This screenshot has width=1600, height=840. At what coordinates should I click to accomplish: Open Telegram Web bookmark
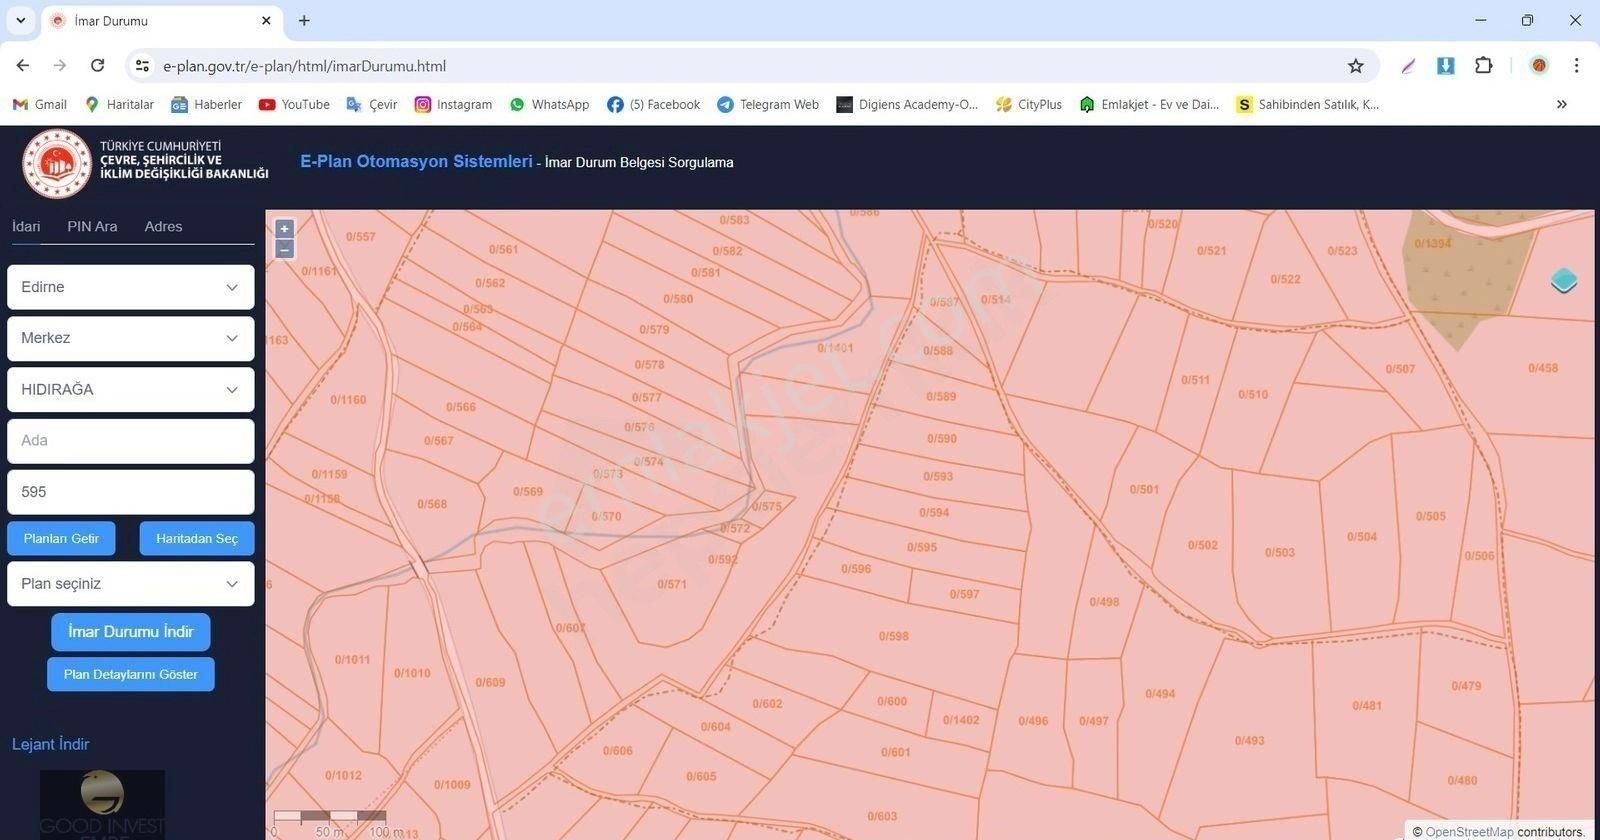pyautogui.click(x=768, y=104)
